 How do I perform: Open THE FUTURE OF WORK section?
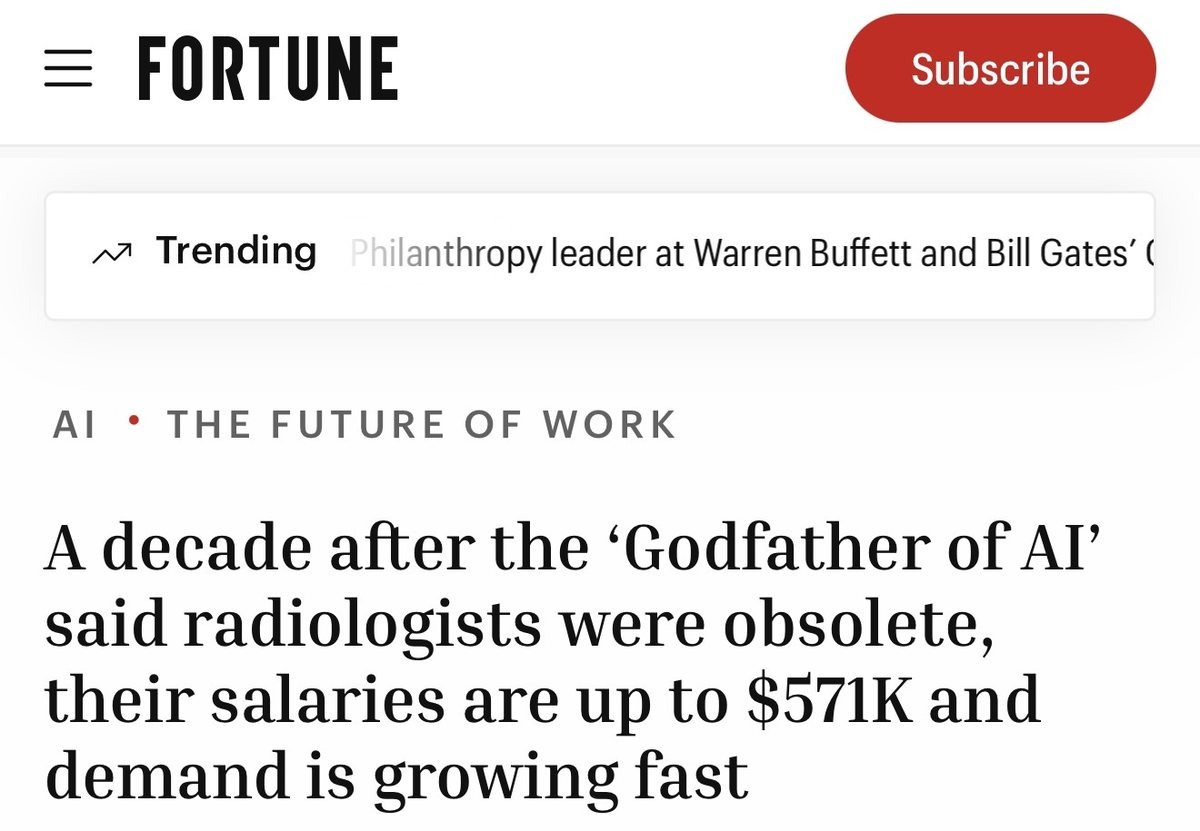tap(422, 425)
